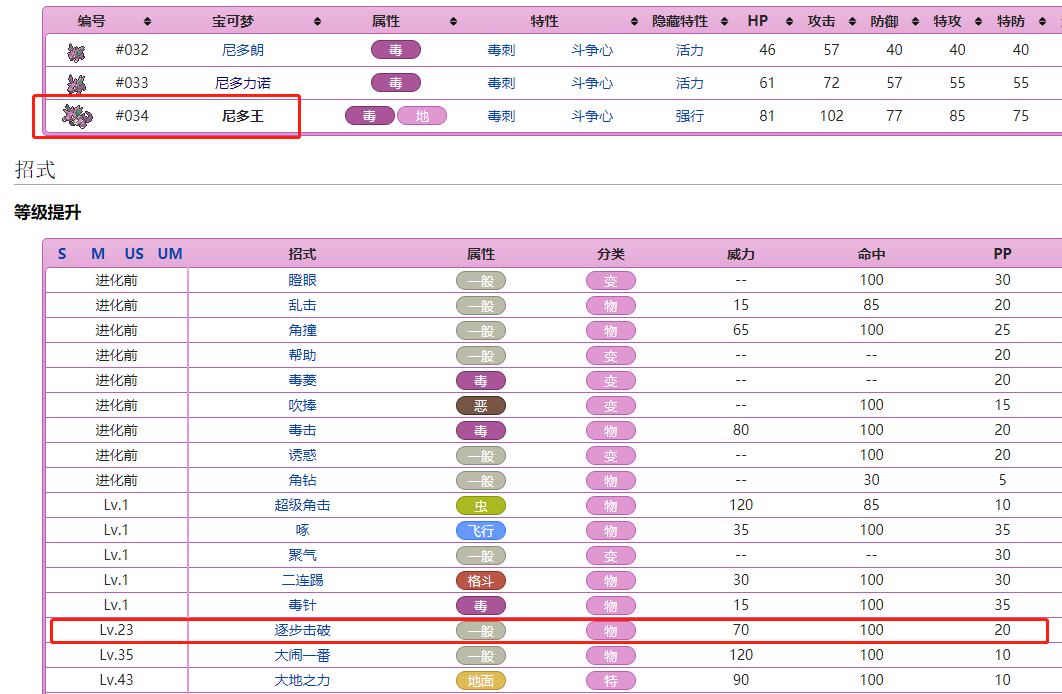Switch to the S game version tab
The width and height of the screenshot is (1062, 694).
62,254
